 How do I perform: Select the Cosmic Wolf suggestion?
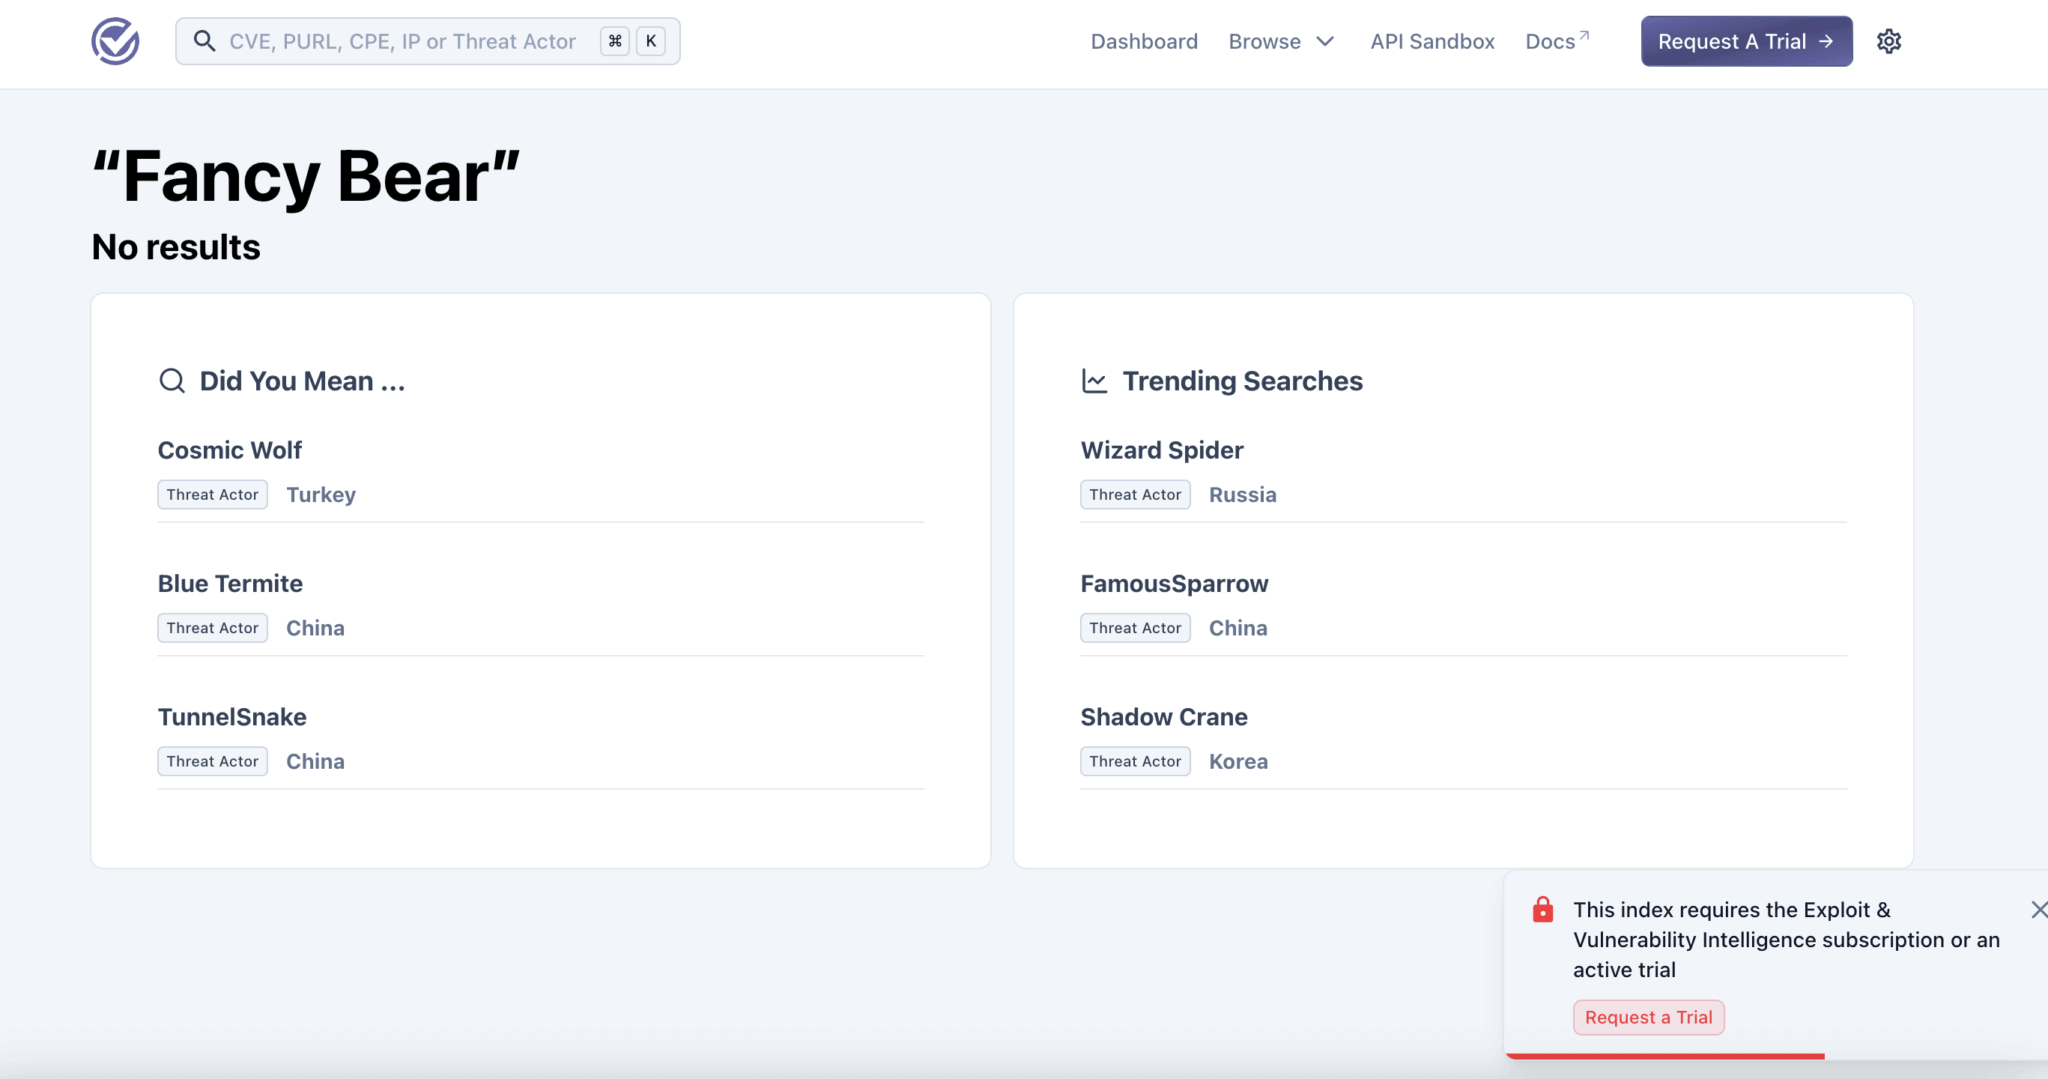(230, 450)
